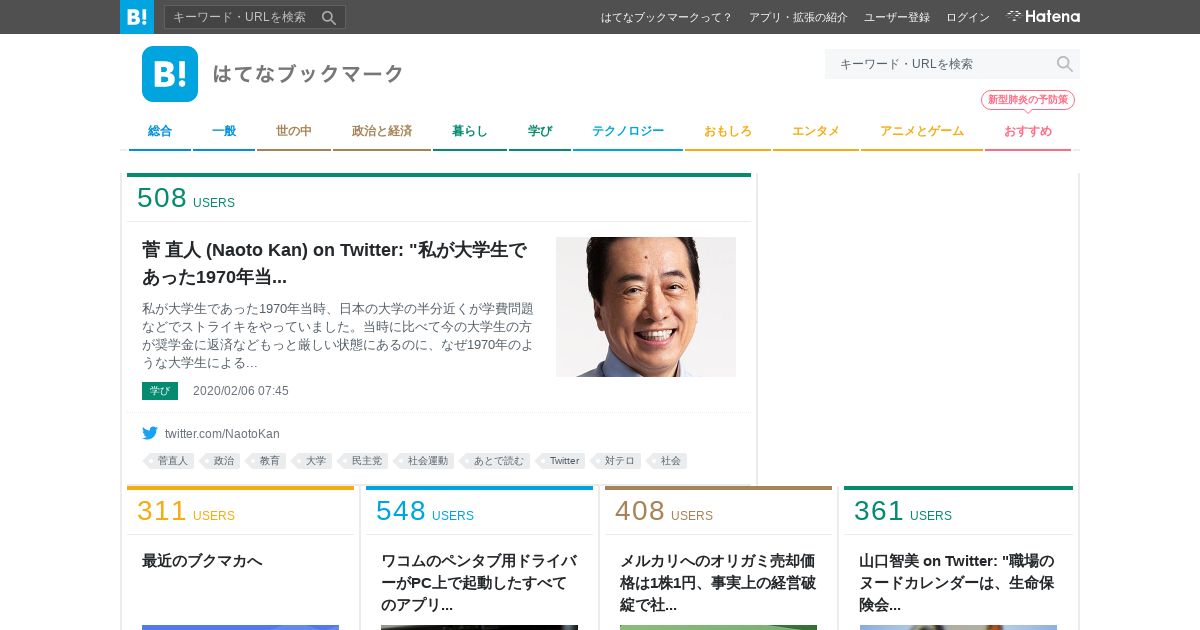
Task: Select the おもしろ category tab
Action: [x=728, y=131]
